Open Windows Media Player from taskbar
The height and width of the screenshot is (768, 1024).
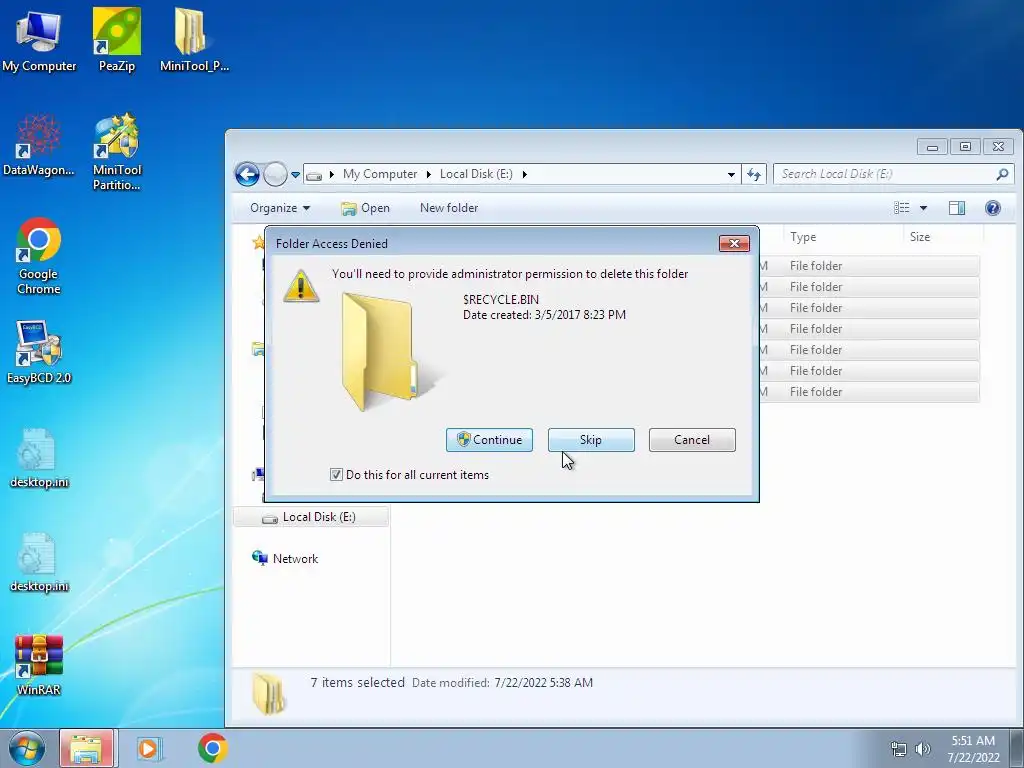(149, 748)
